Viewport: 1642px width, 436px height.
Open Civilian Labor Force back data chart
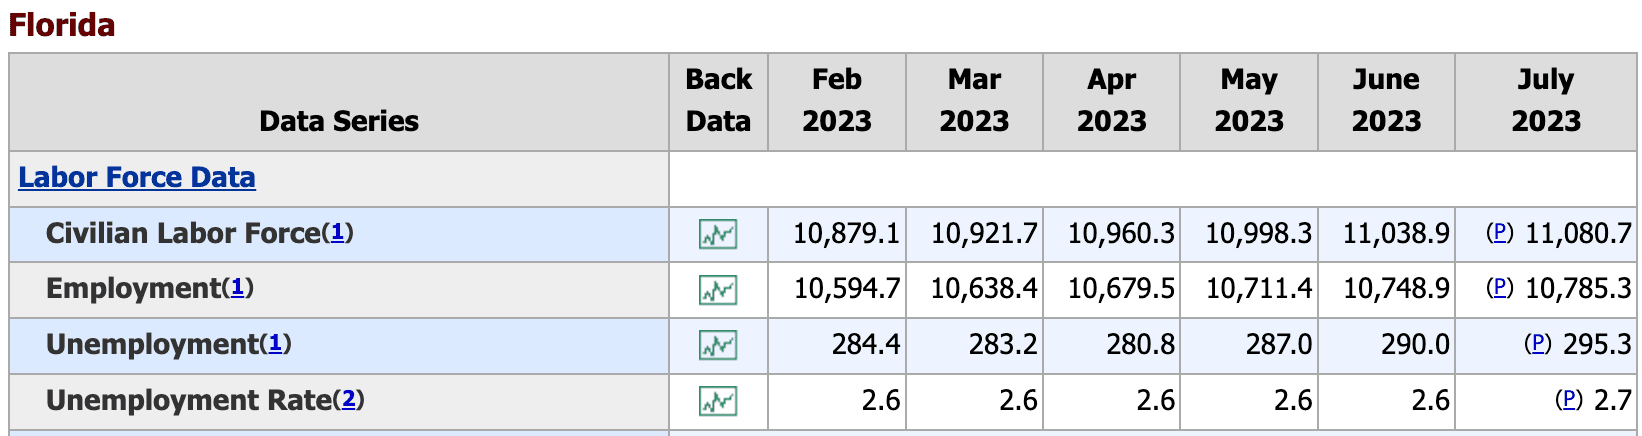coord(718,235)
